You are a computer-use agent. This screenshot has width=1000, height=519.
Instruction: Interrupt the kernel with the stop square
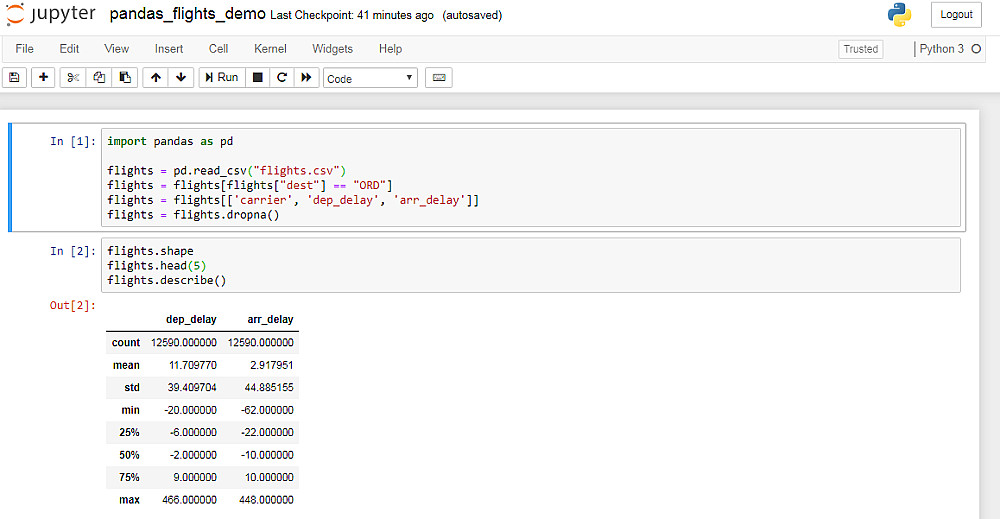[258, 78]
